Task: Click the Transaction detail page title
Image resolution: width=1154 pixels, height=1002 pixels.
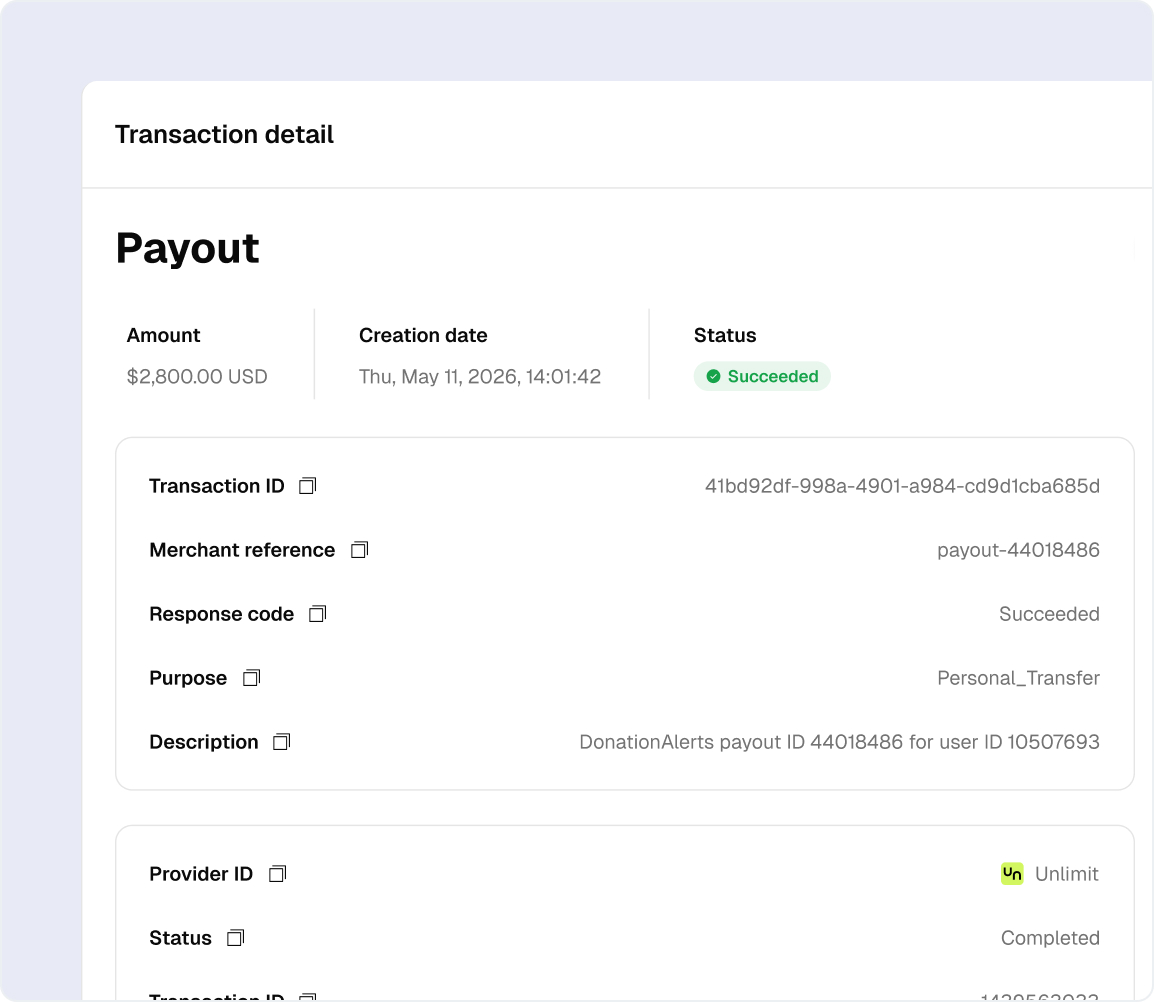Action: (224, 135)
